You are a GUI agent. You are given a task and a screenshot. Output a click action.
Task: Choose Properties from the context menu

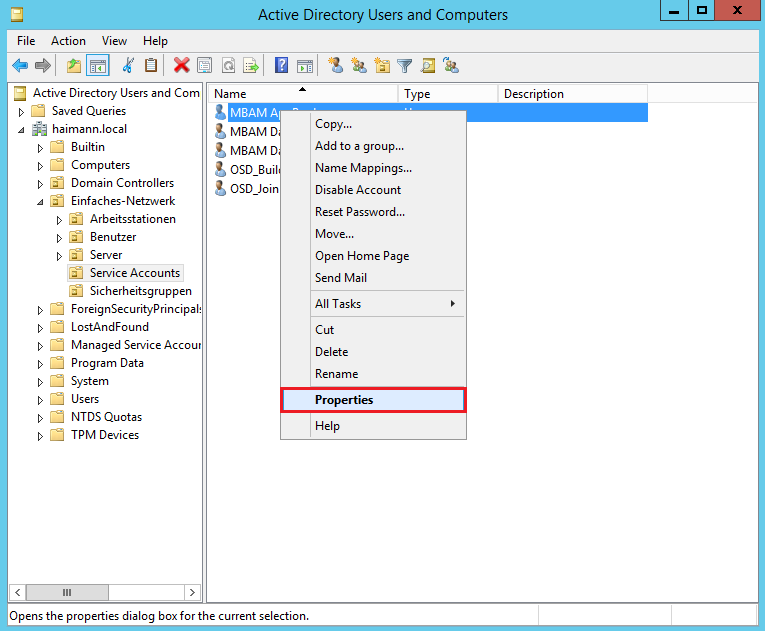coord(373,400)
